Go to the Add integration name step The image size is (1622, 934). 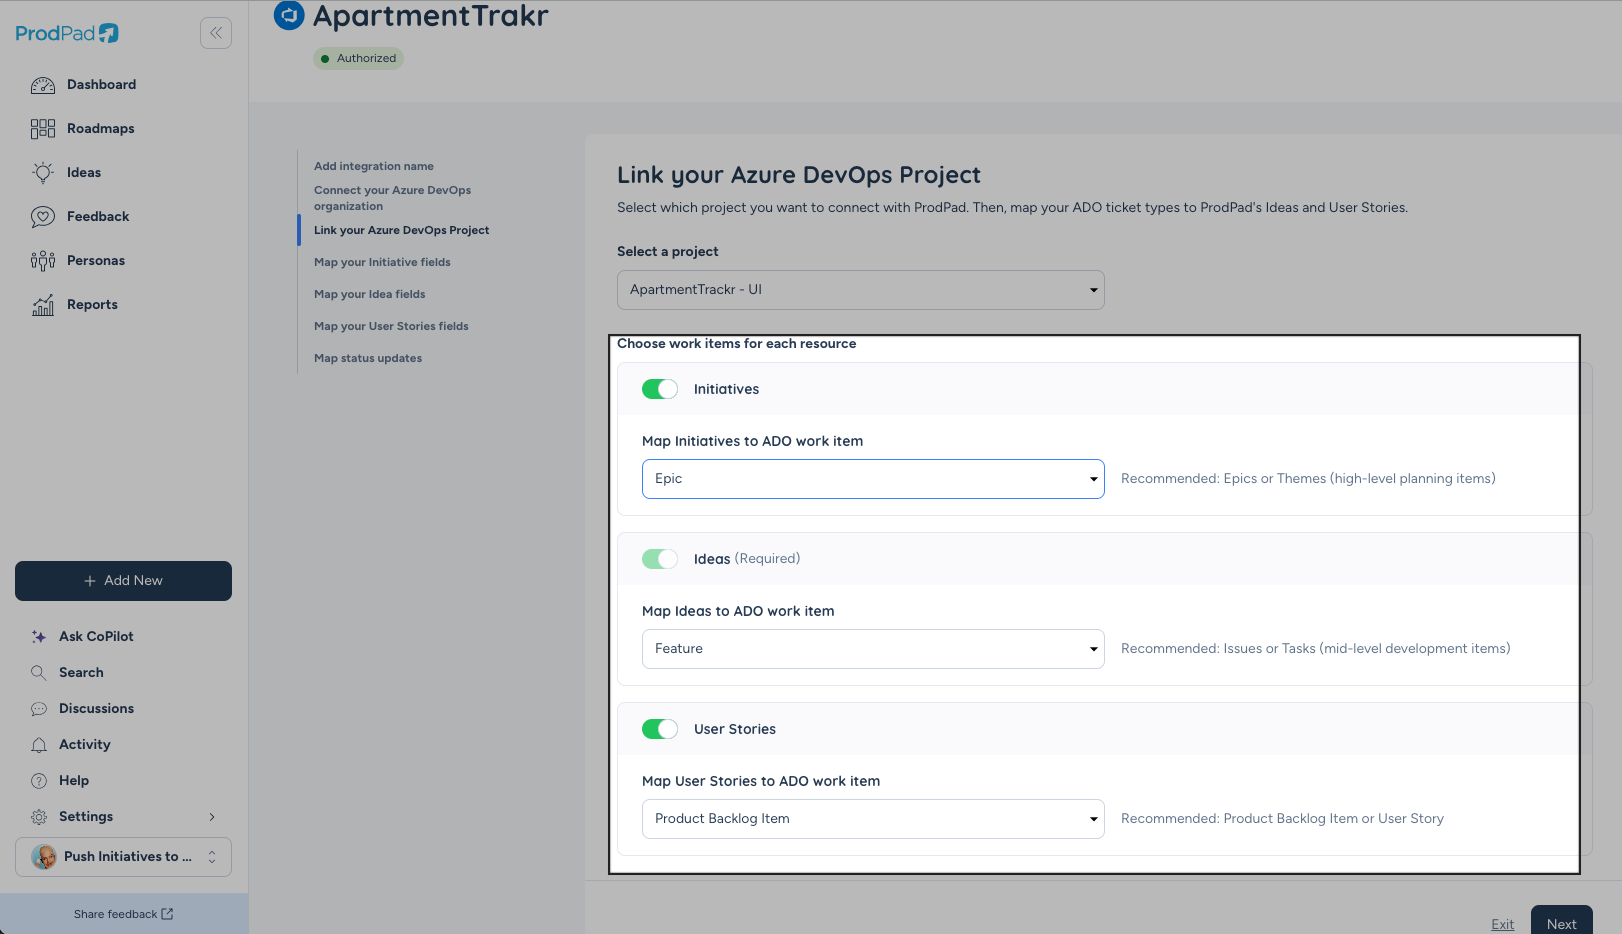click(374, 166)
